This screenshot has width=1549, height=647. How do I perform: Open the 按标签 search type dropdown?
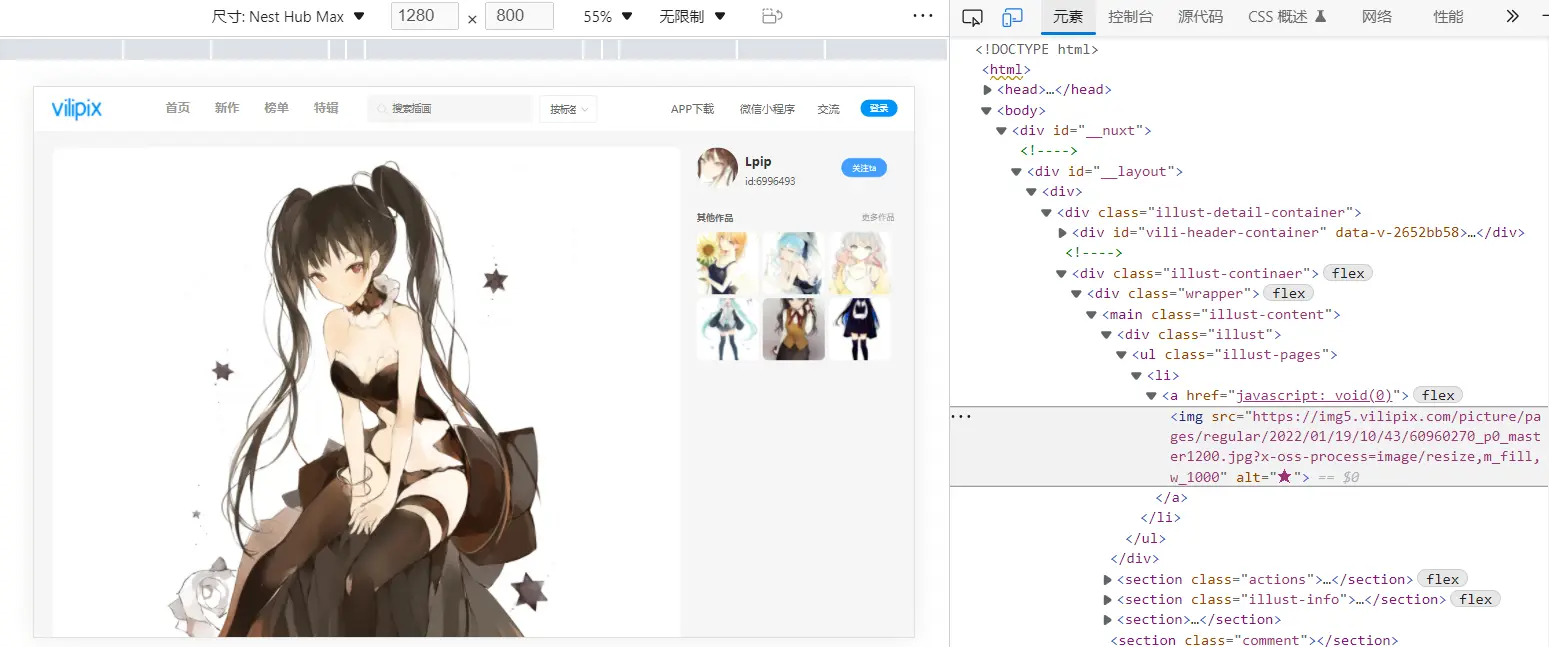(568, 109)
